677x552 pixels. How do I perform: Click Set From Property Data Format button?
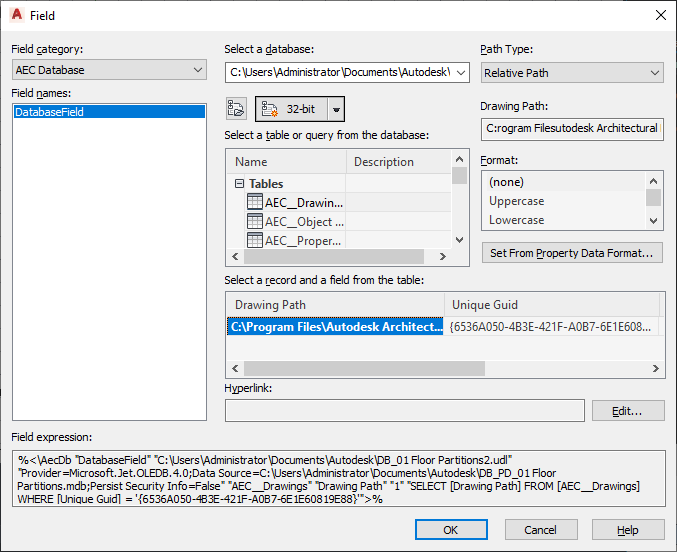572,253
